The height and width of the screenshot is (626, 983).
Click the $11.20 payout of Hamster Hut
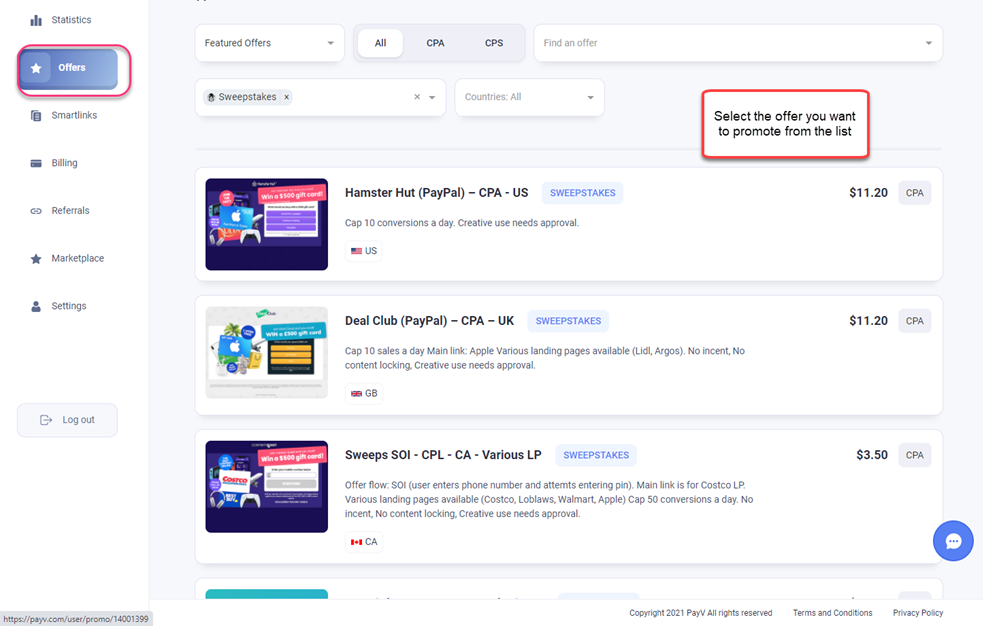point(868,193)
